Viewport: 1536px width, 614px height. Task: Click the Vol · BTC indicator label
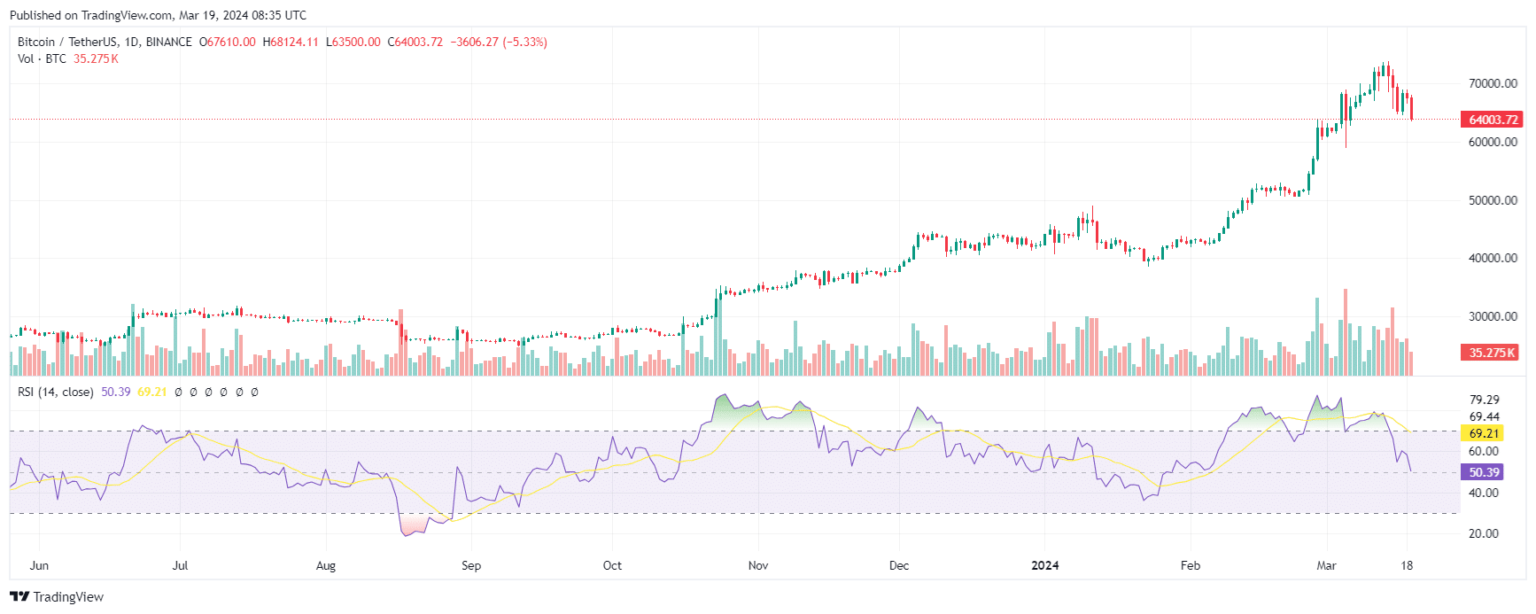point(42,59)
